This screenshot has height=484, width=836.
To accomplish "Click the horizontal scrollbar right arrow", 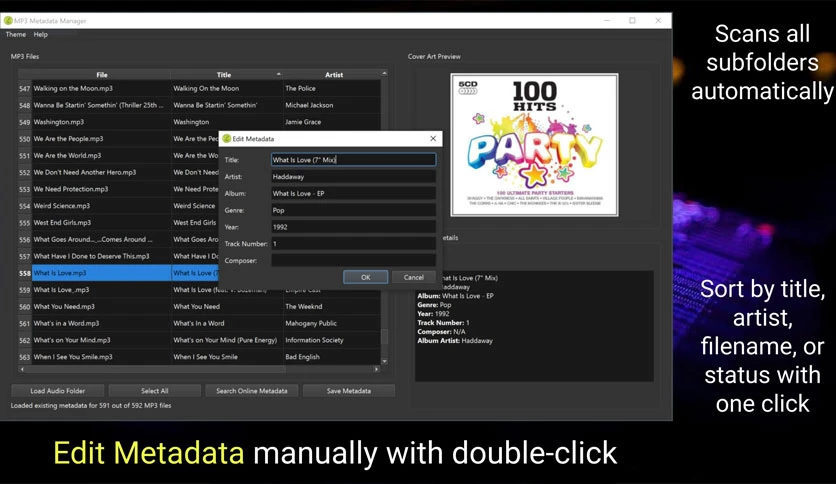I will (x=376, y=369).
